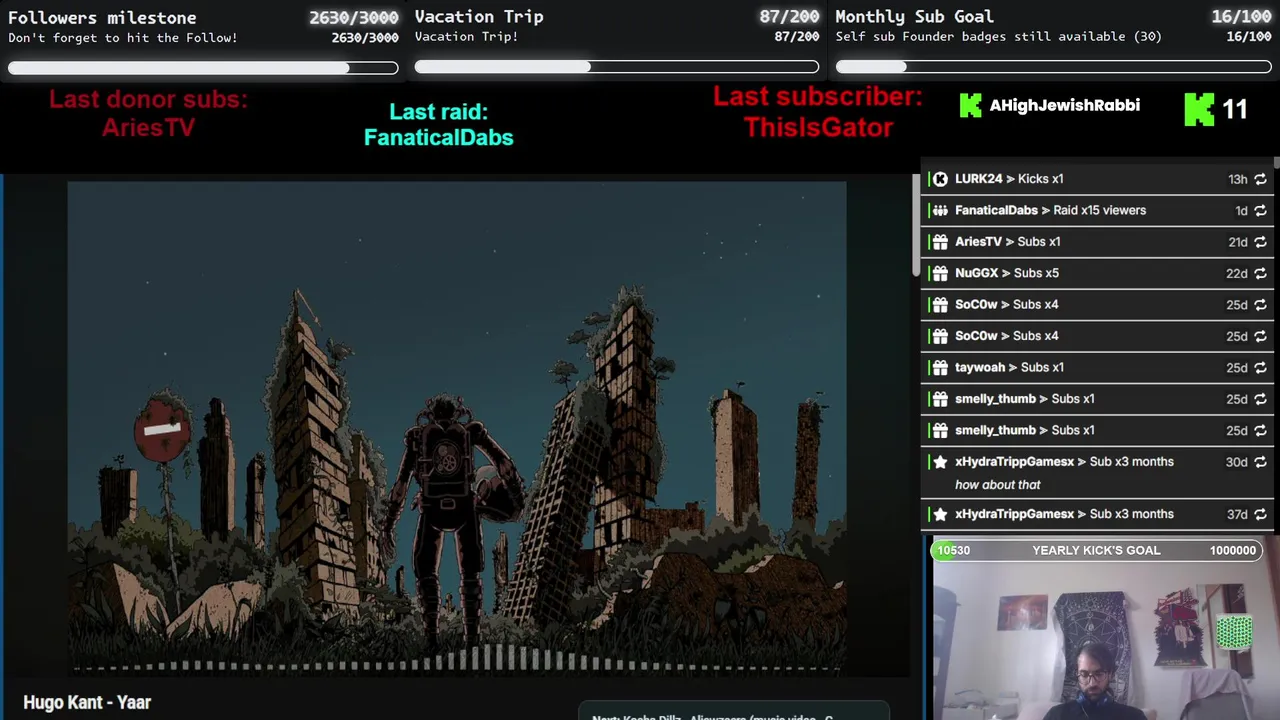
Task: Click the gift icon in the taywoah row
Action: click(940, 367)
